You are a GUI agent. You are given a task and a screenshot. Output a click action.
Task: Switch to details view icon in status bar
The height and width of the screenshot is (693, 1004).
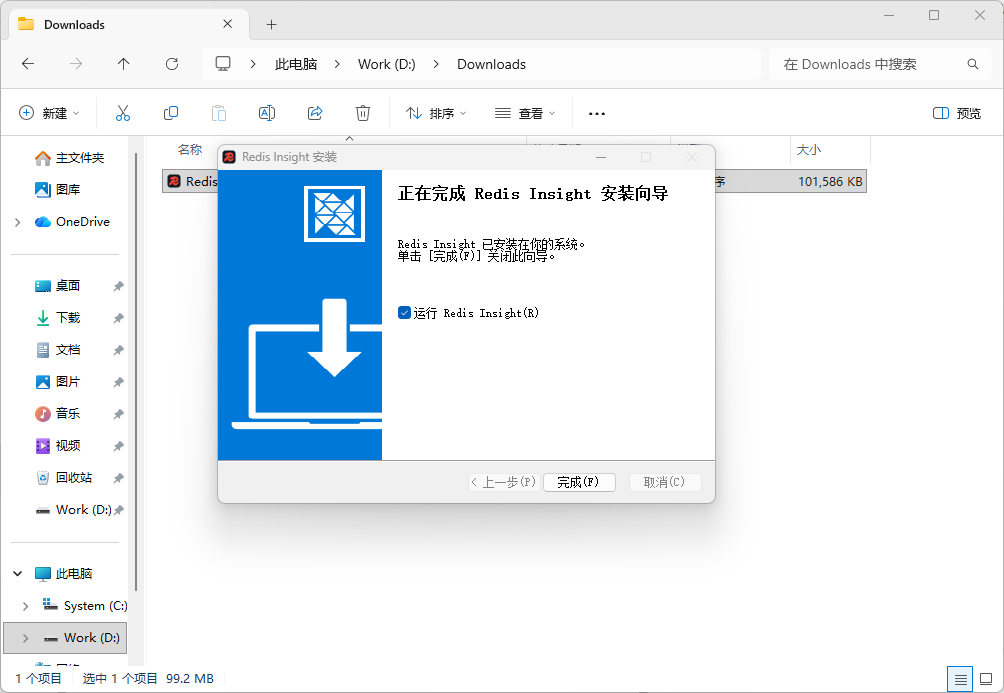[960, 680]
